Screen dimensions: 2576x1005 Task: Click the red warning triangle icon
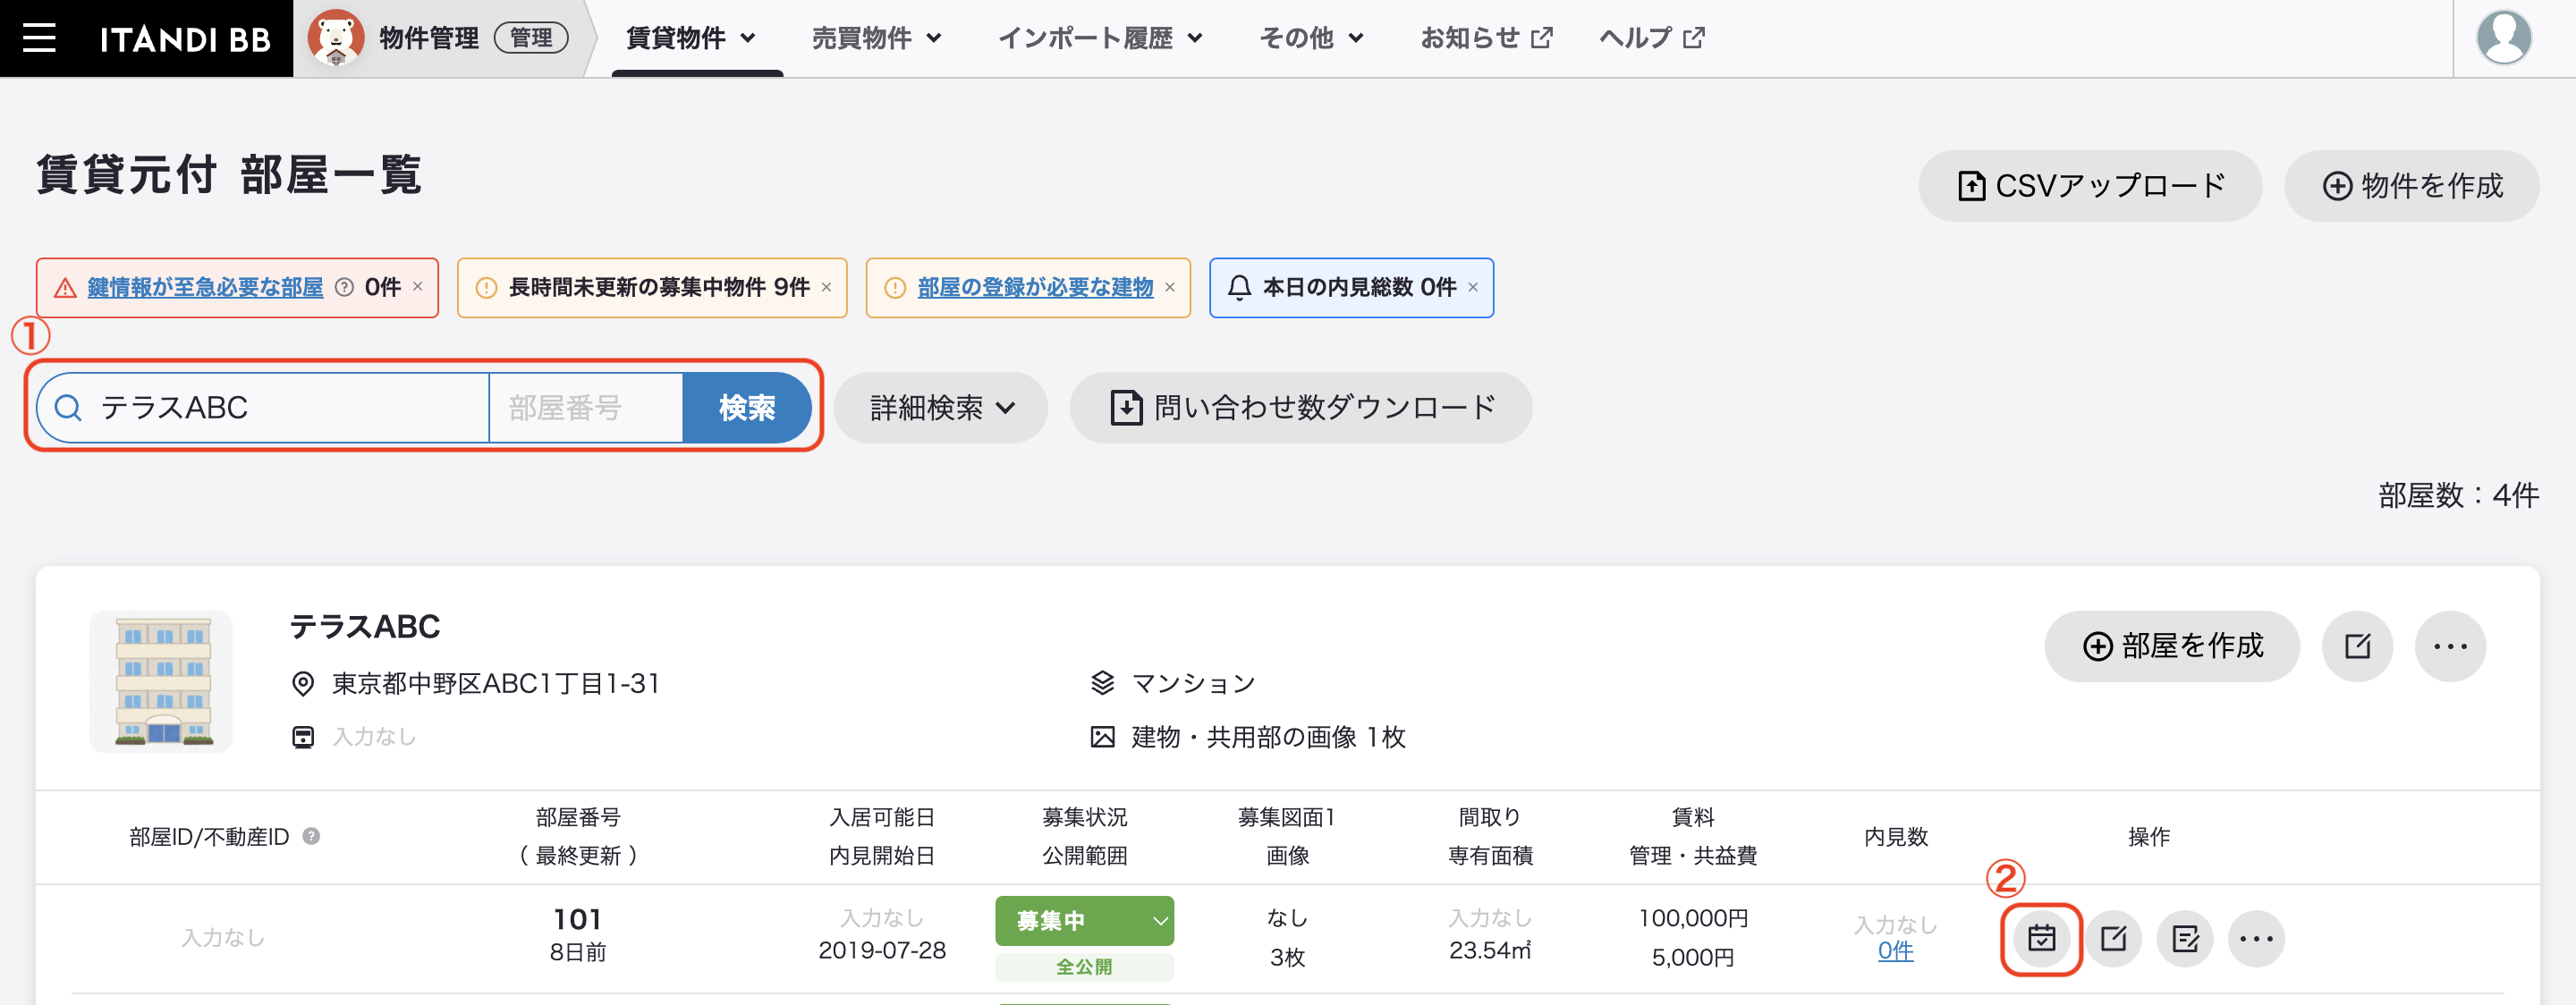(65, 288)
